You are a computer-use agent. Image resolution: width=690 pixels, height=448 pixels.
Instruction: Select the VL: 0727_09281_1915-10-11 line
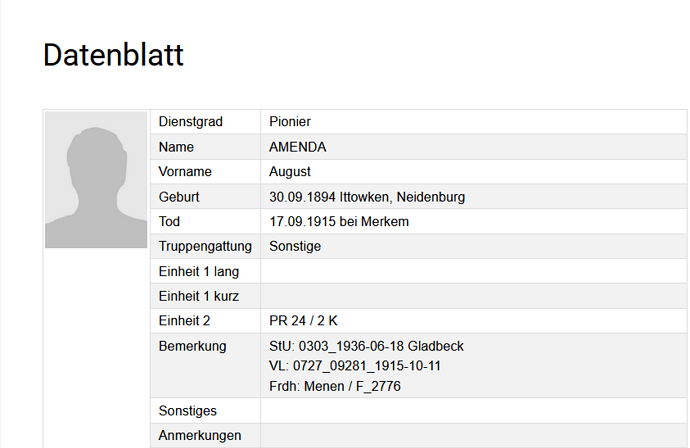click(x=355, y=366)
